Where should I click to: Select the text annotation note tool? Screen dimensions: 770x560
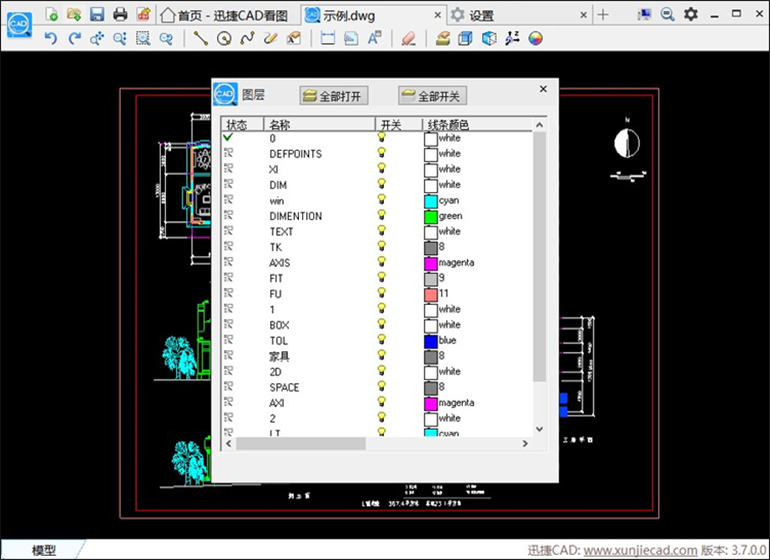tap(294, 38)
